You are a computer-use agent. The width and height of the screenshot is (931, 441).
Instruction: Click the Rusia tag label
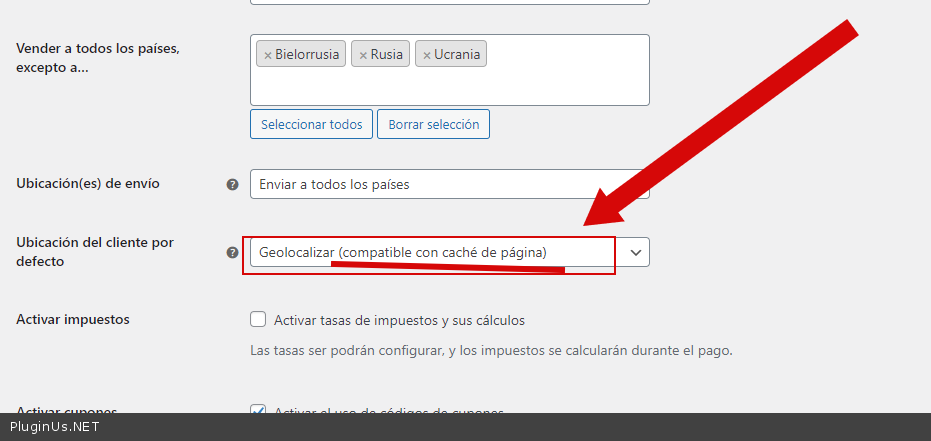click(x=386, y=54)
